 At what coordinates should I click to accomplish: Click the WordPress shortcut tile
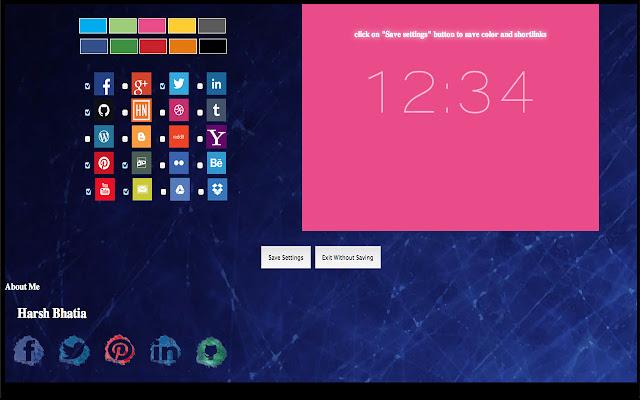coord(104,137)
